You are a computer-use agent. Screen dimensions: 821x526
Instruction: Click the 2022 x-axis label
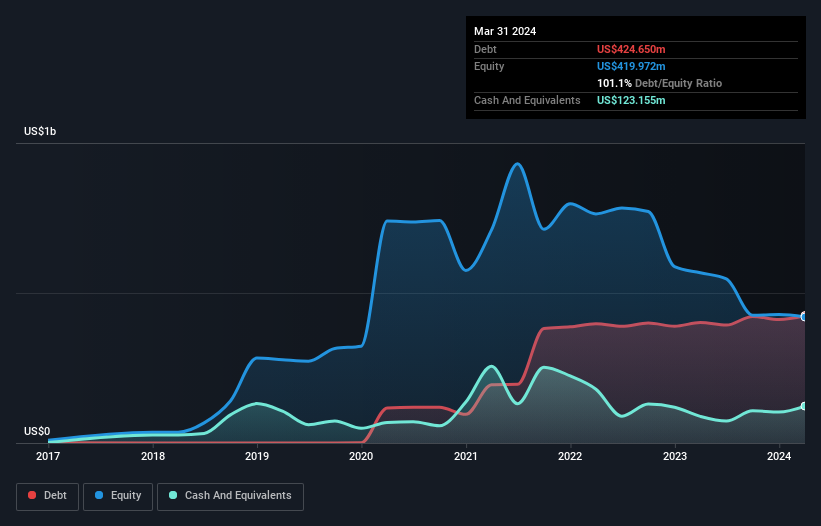click(x=570, y=456)
